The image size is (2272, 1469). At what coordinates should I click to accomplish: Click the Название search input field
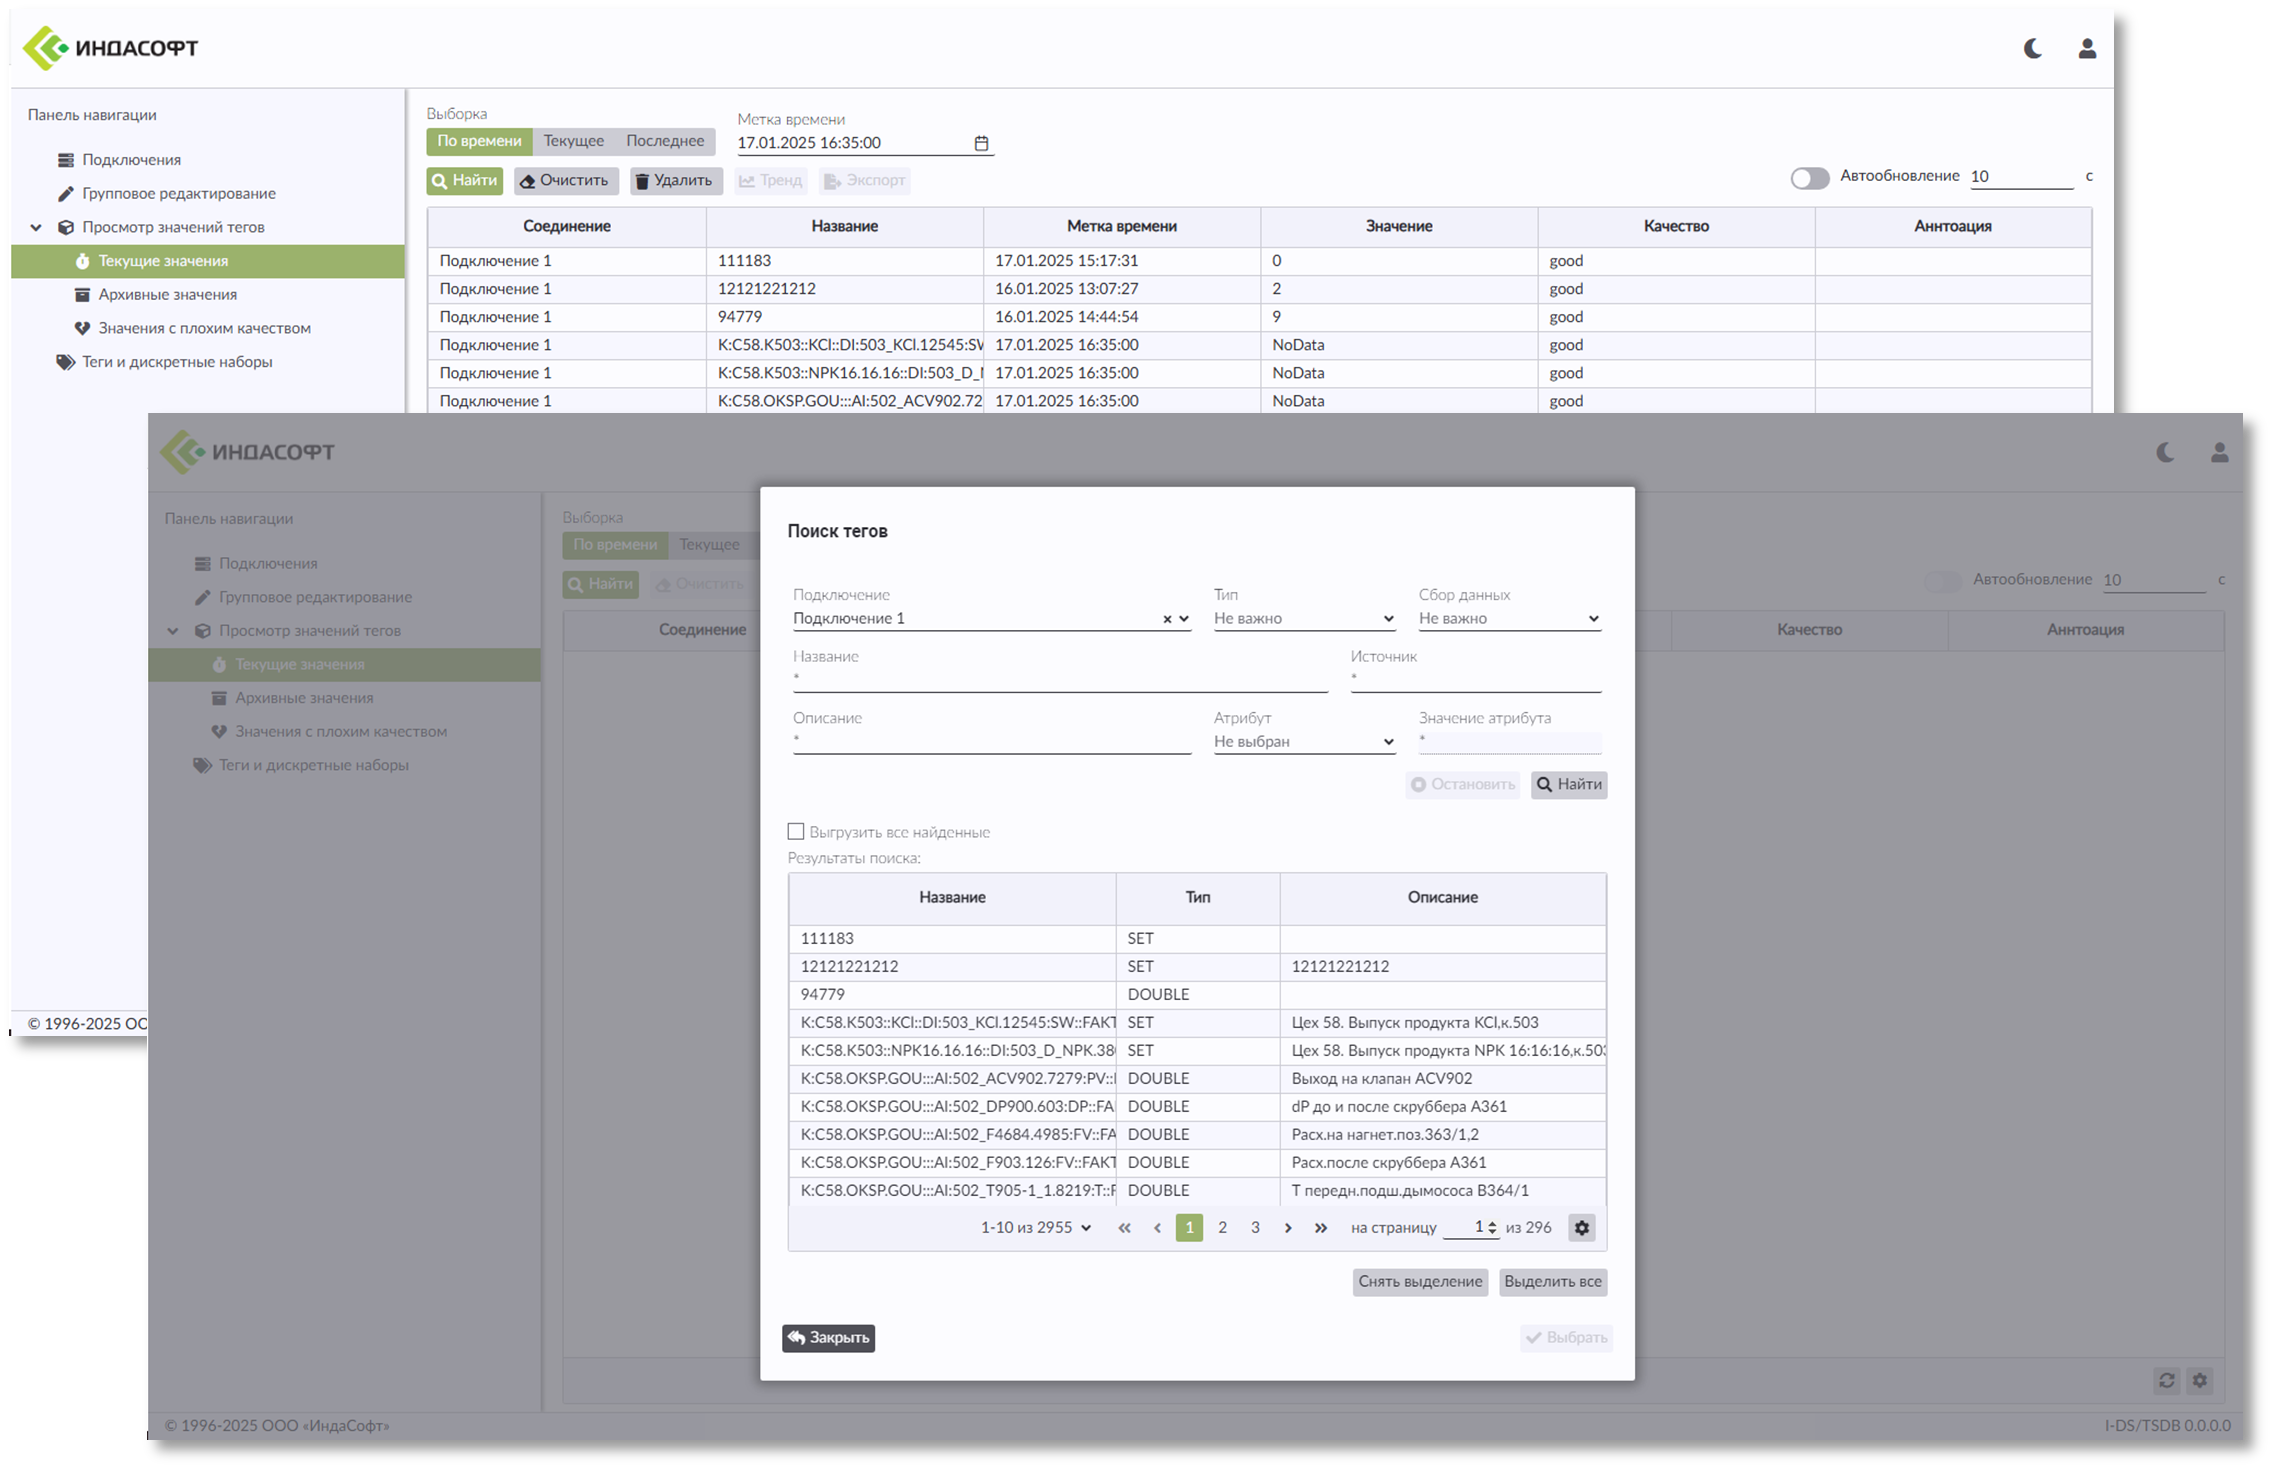pos(1059,679)
